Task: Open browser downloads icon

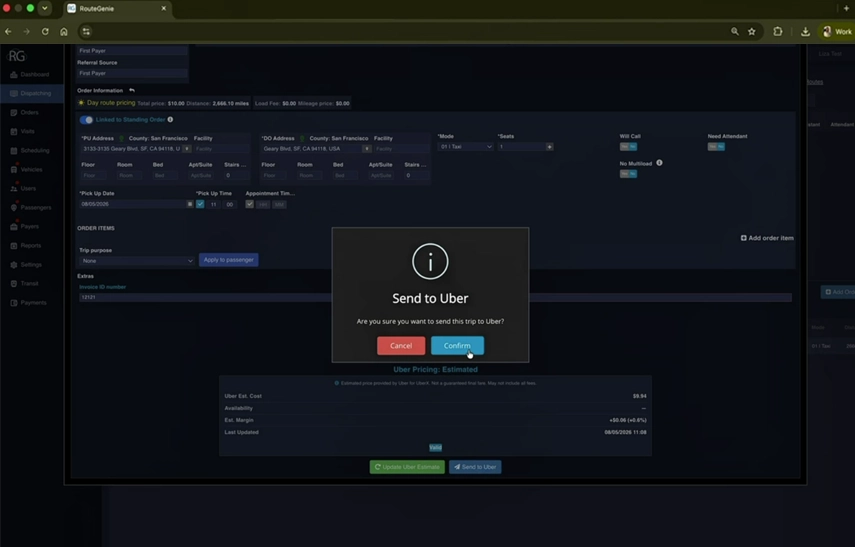Action: pyautogui.click(x=805, y=32)
